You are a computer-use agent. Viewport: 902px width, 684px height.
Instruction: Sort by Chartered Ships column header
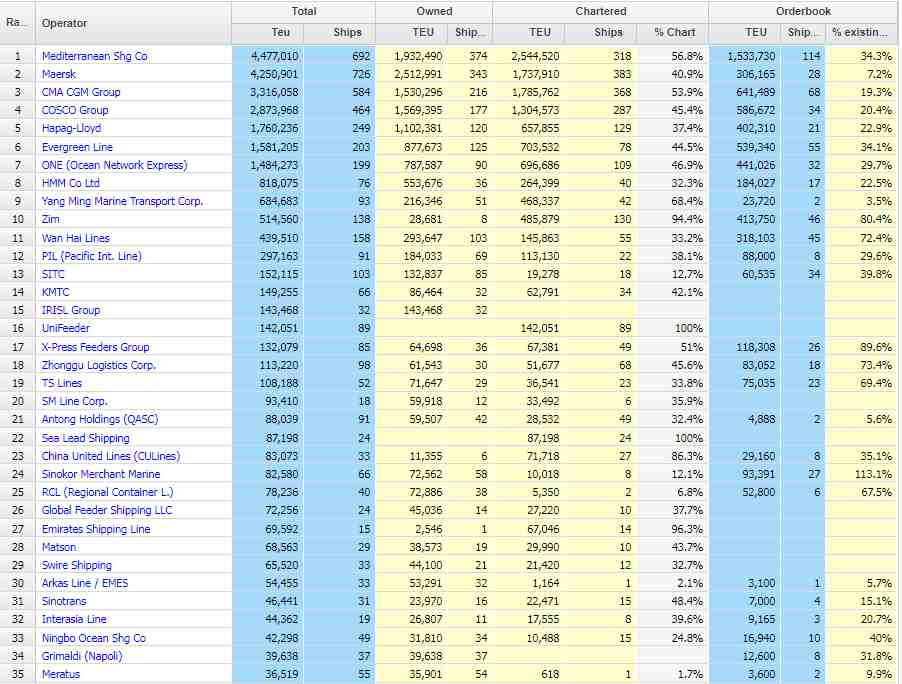600,33
